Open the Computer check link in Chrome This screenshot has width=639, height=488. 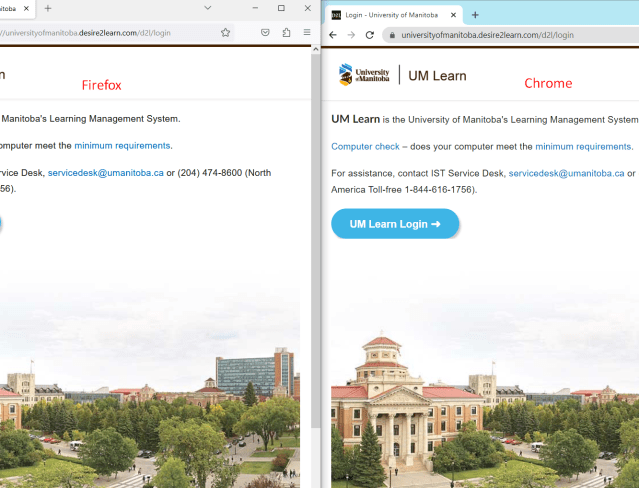(365, 146)
